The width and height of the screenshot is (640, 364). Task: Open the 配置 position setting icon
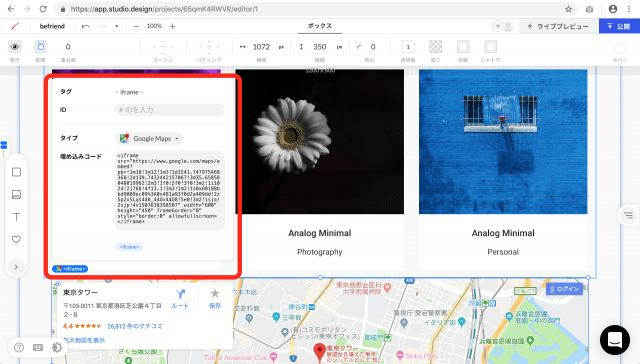point(40,47)
